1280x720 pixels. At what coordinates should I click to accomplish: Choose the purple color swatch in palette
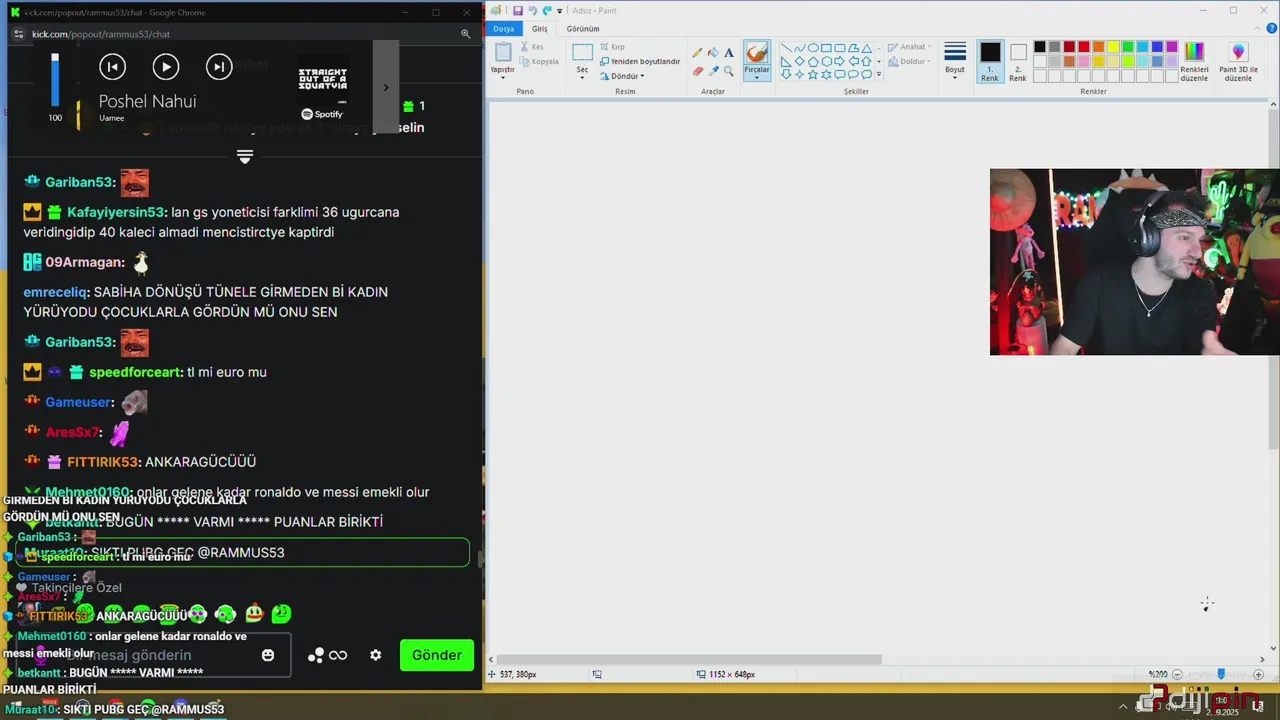coord(1171,47)
